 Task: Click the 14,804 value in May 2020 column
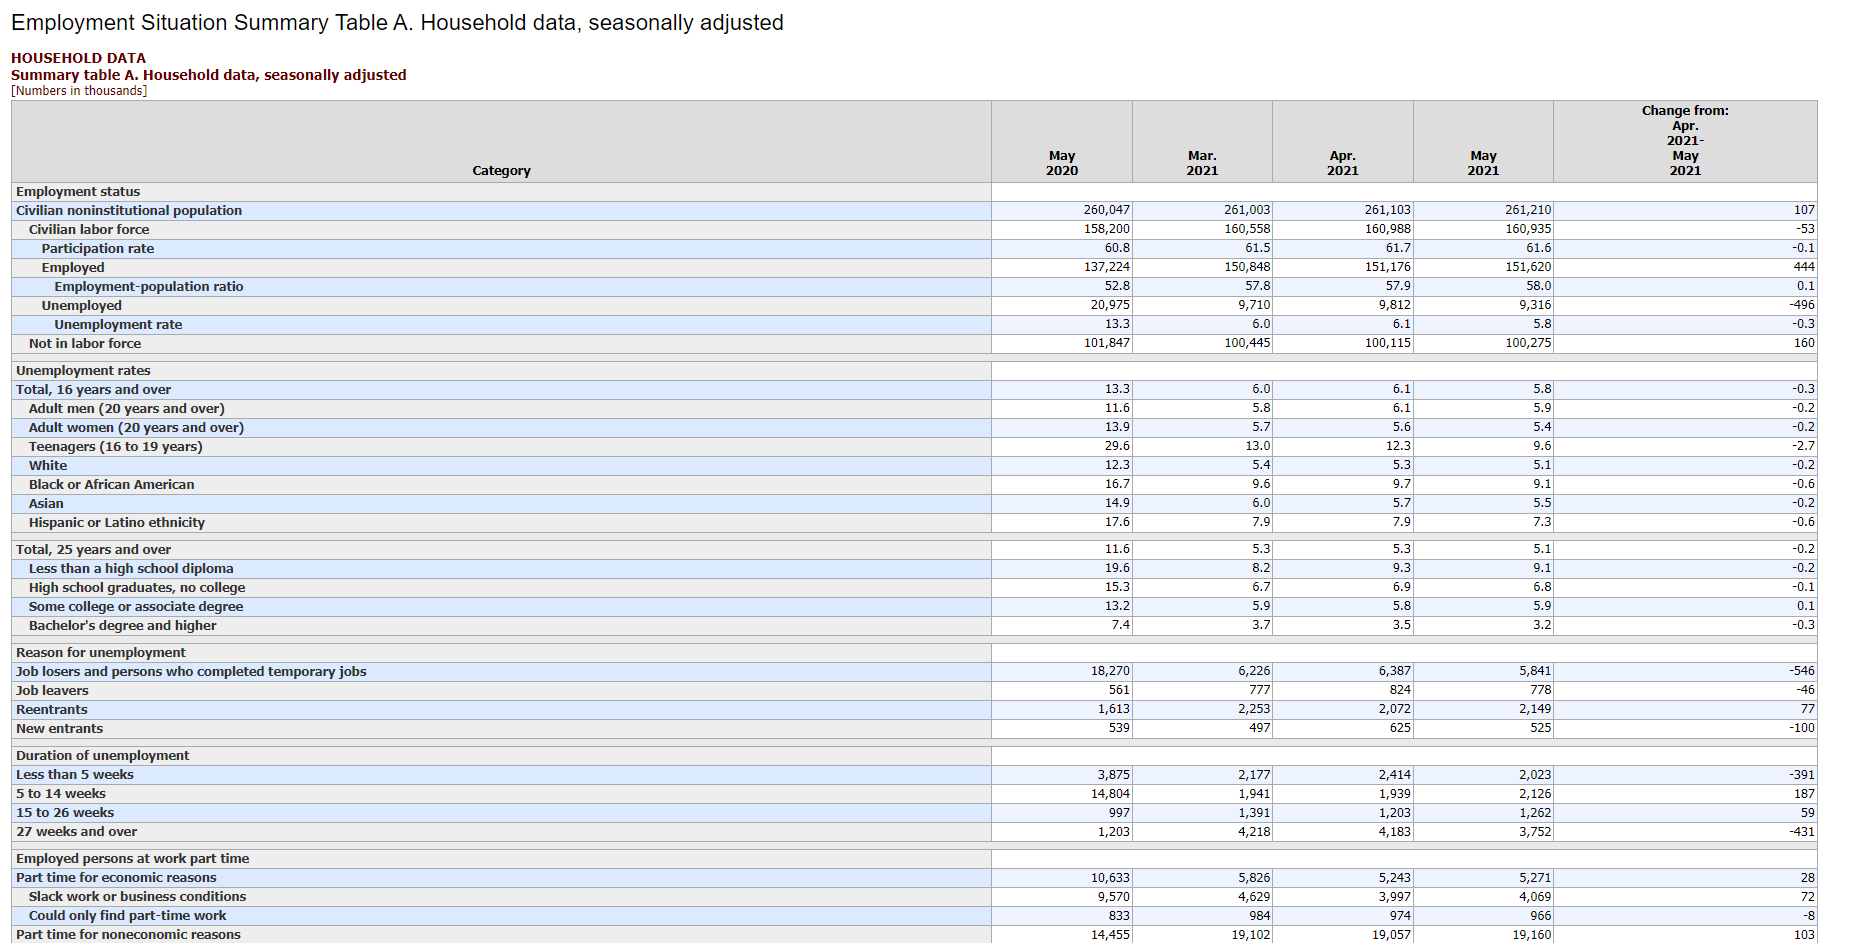(x=1110, y=794)
